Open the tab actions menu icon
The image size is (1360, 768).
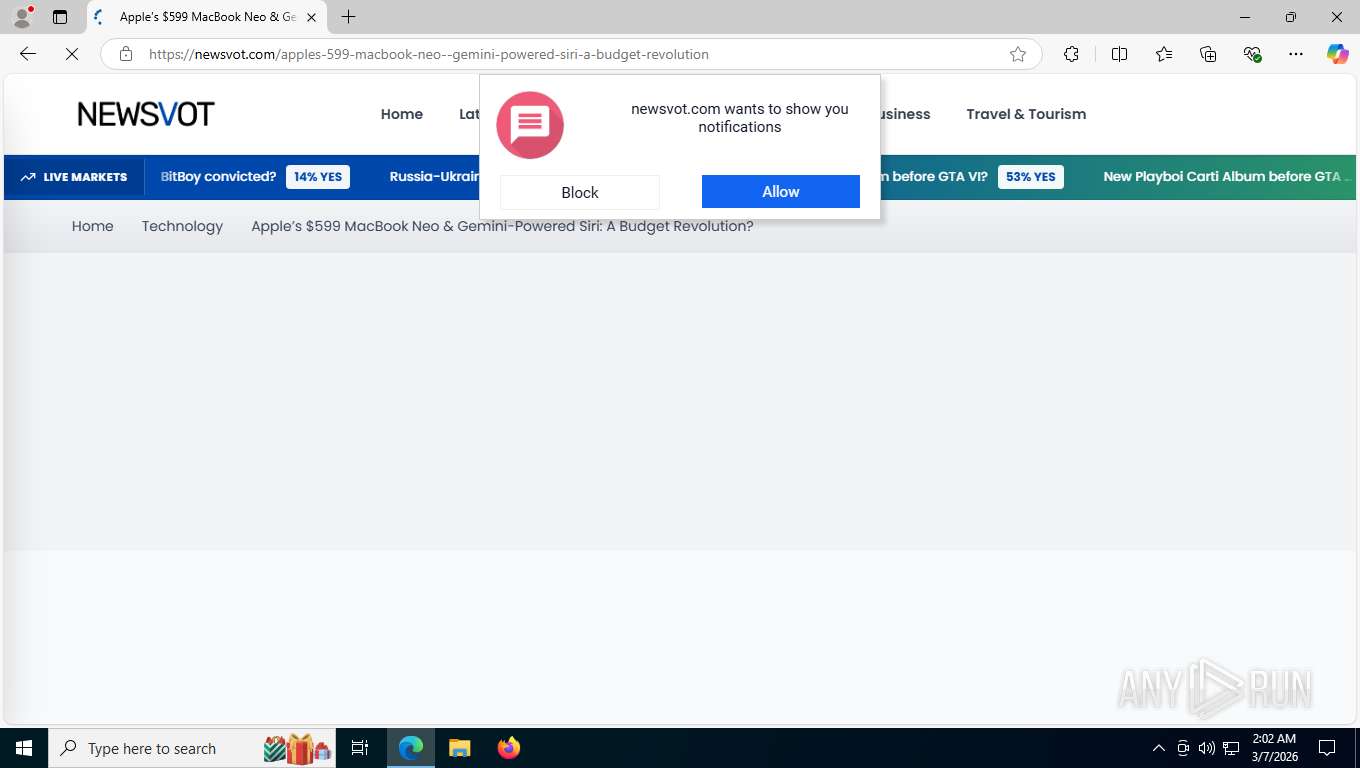[60, 17]
